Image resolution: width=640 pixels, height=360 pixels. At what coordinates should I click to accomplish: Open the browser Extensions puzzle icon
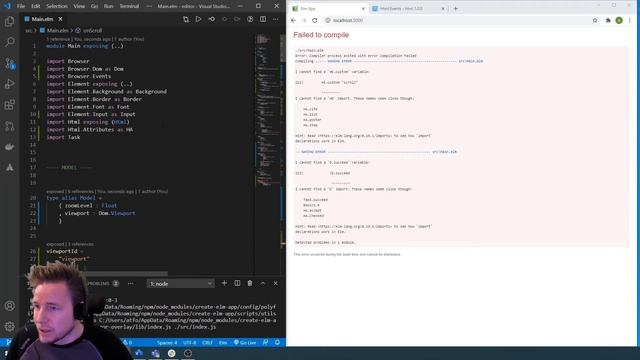click(x=608, y=20)
